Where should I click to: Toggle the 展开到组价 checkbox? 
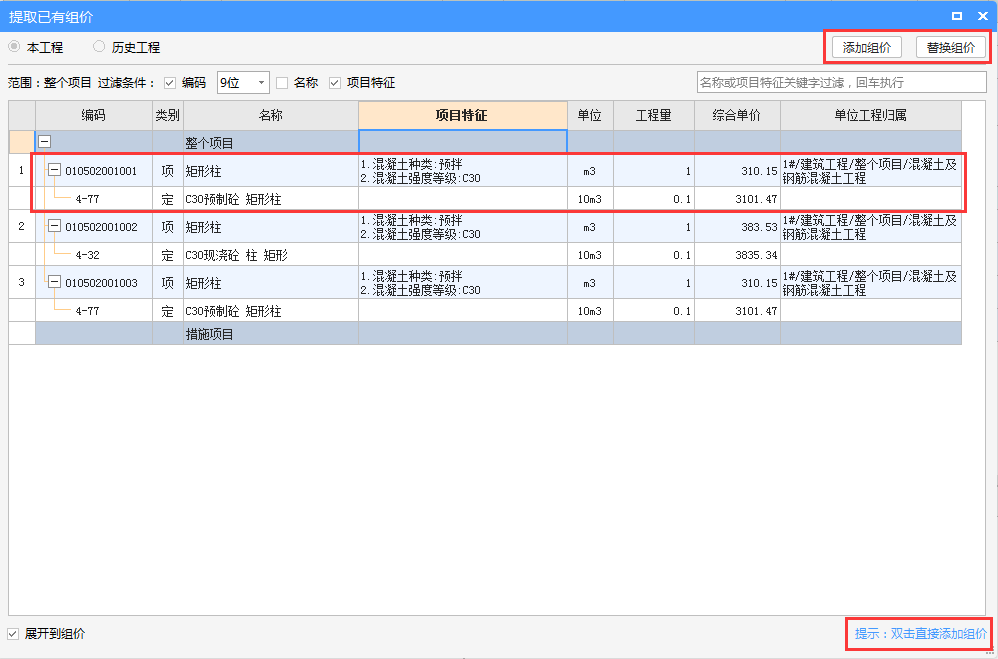(x=13, y=634)
